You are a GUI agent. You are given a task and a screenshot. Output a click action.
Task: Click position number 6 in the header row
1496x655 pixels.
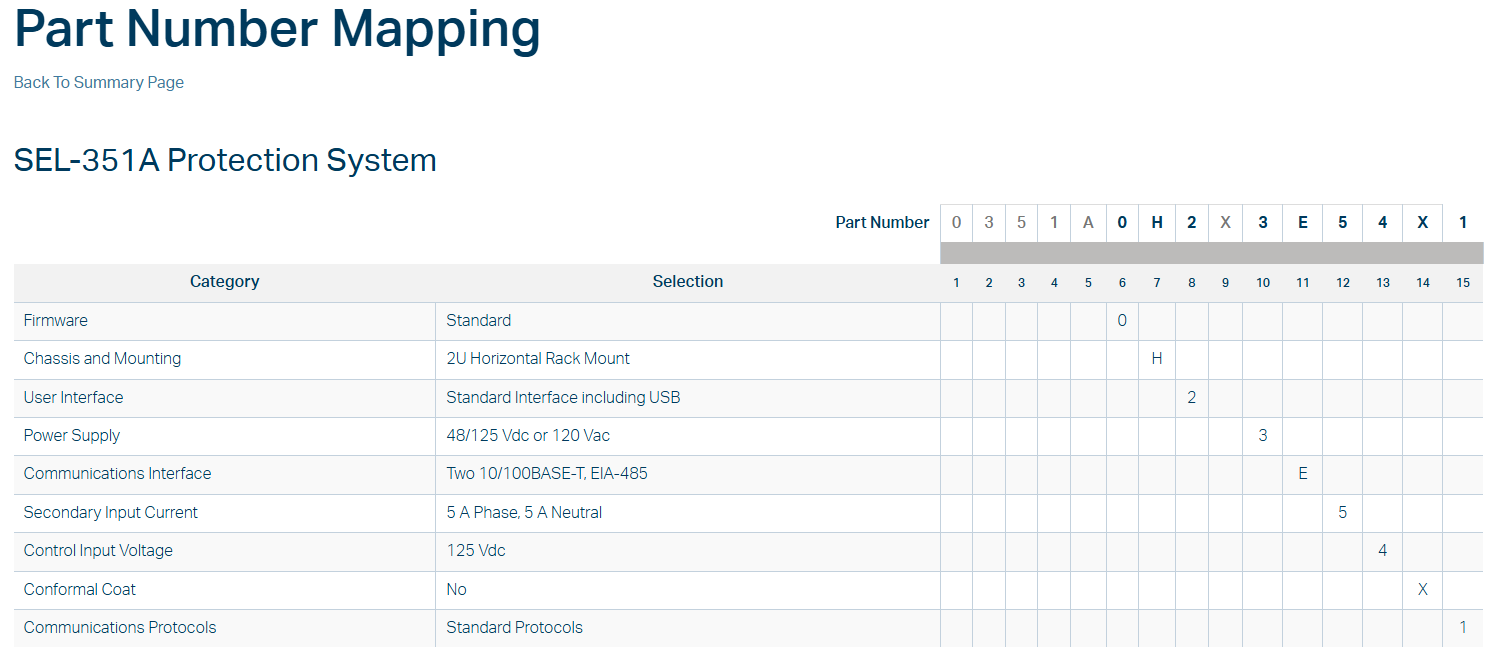pos(1122,283)
